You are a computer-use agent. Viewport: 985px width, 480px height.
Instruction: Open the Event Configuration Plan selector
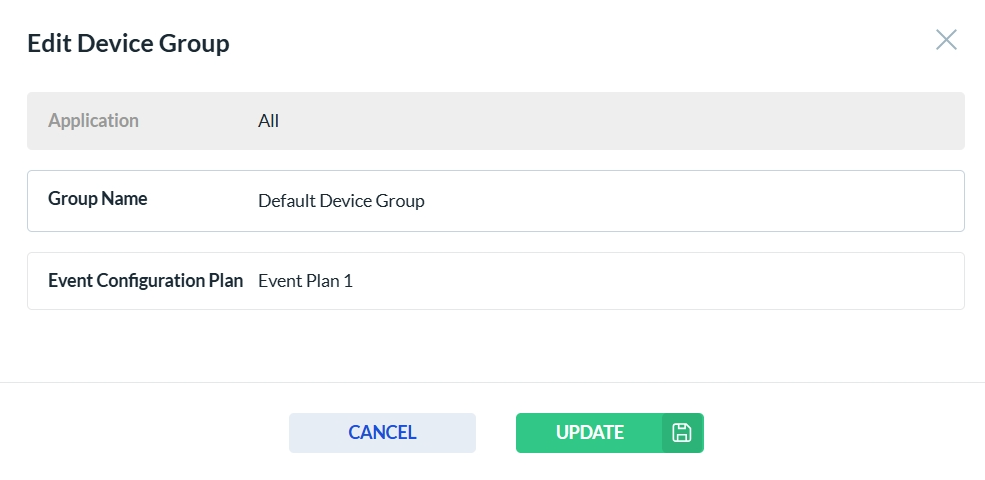click(600, 281)
